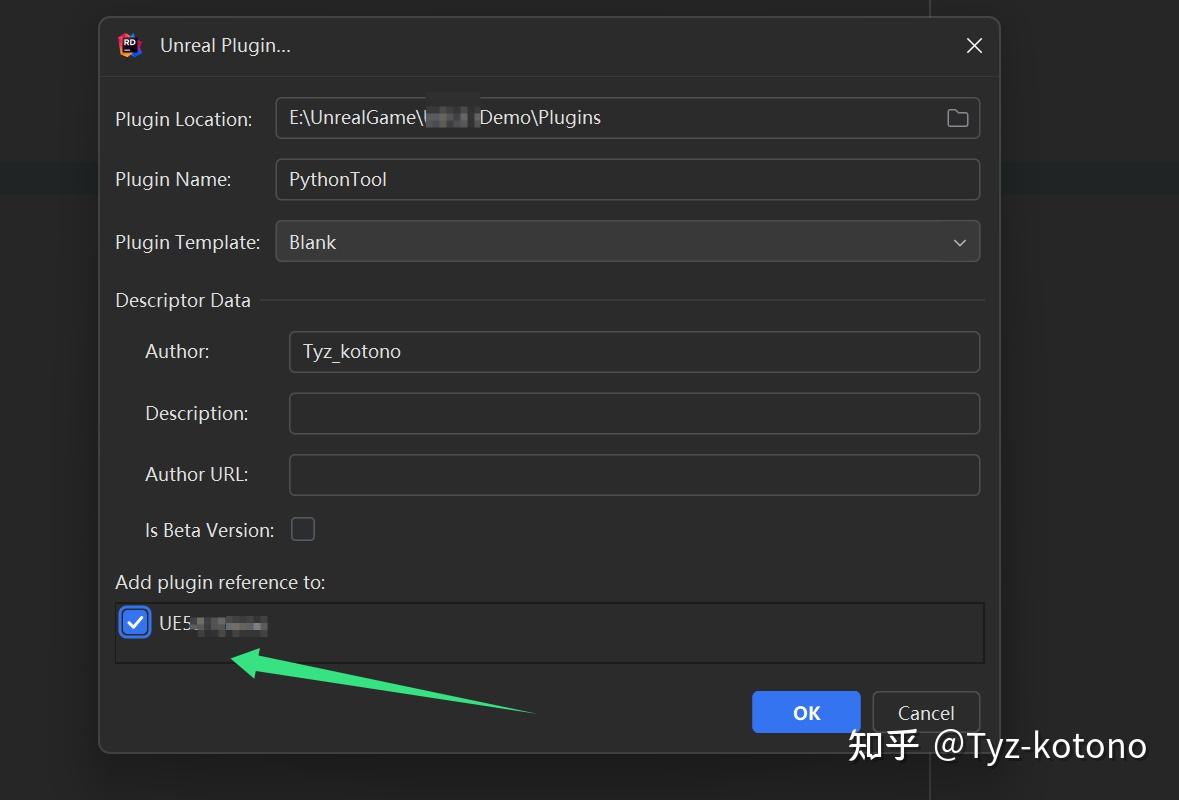
Task: Click the 知乎 @Tyz-kotono watermark
Action: point(999,746)
